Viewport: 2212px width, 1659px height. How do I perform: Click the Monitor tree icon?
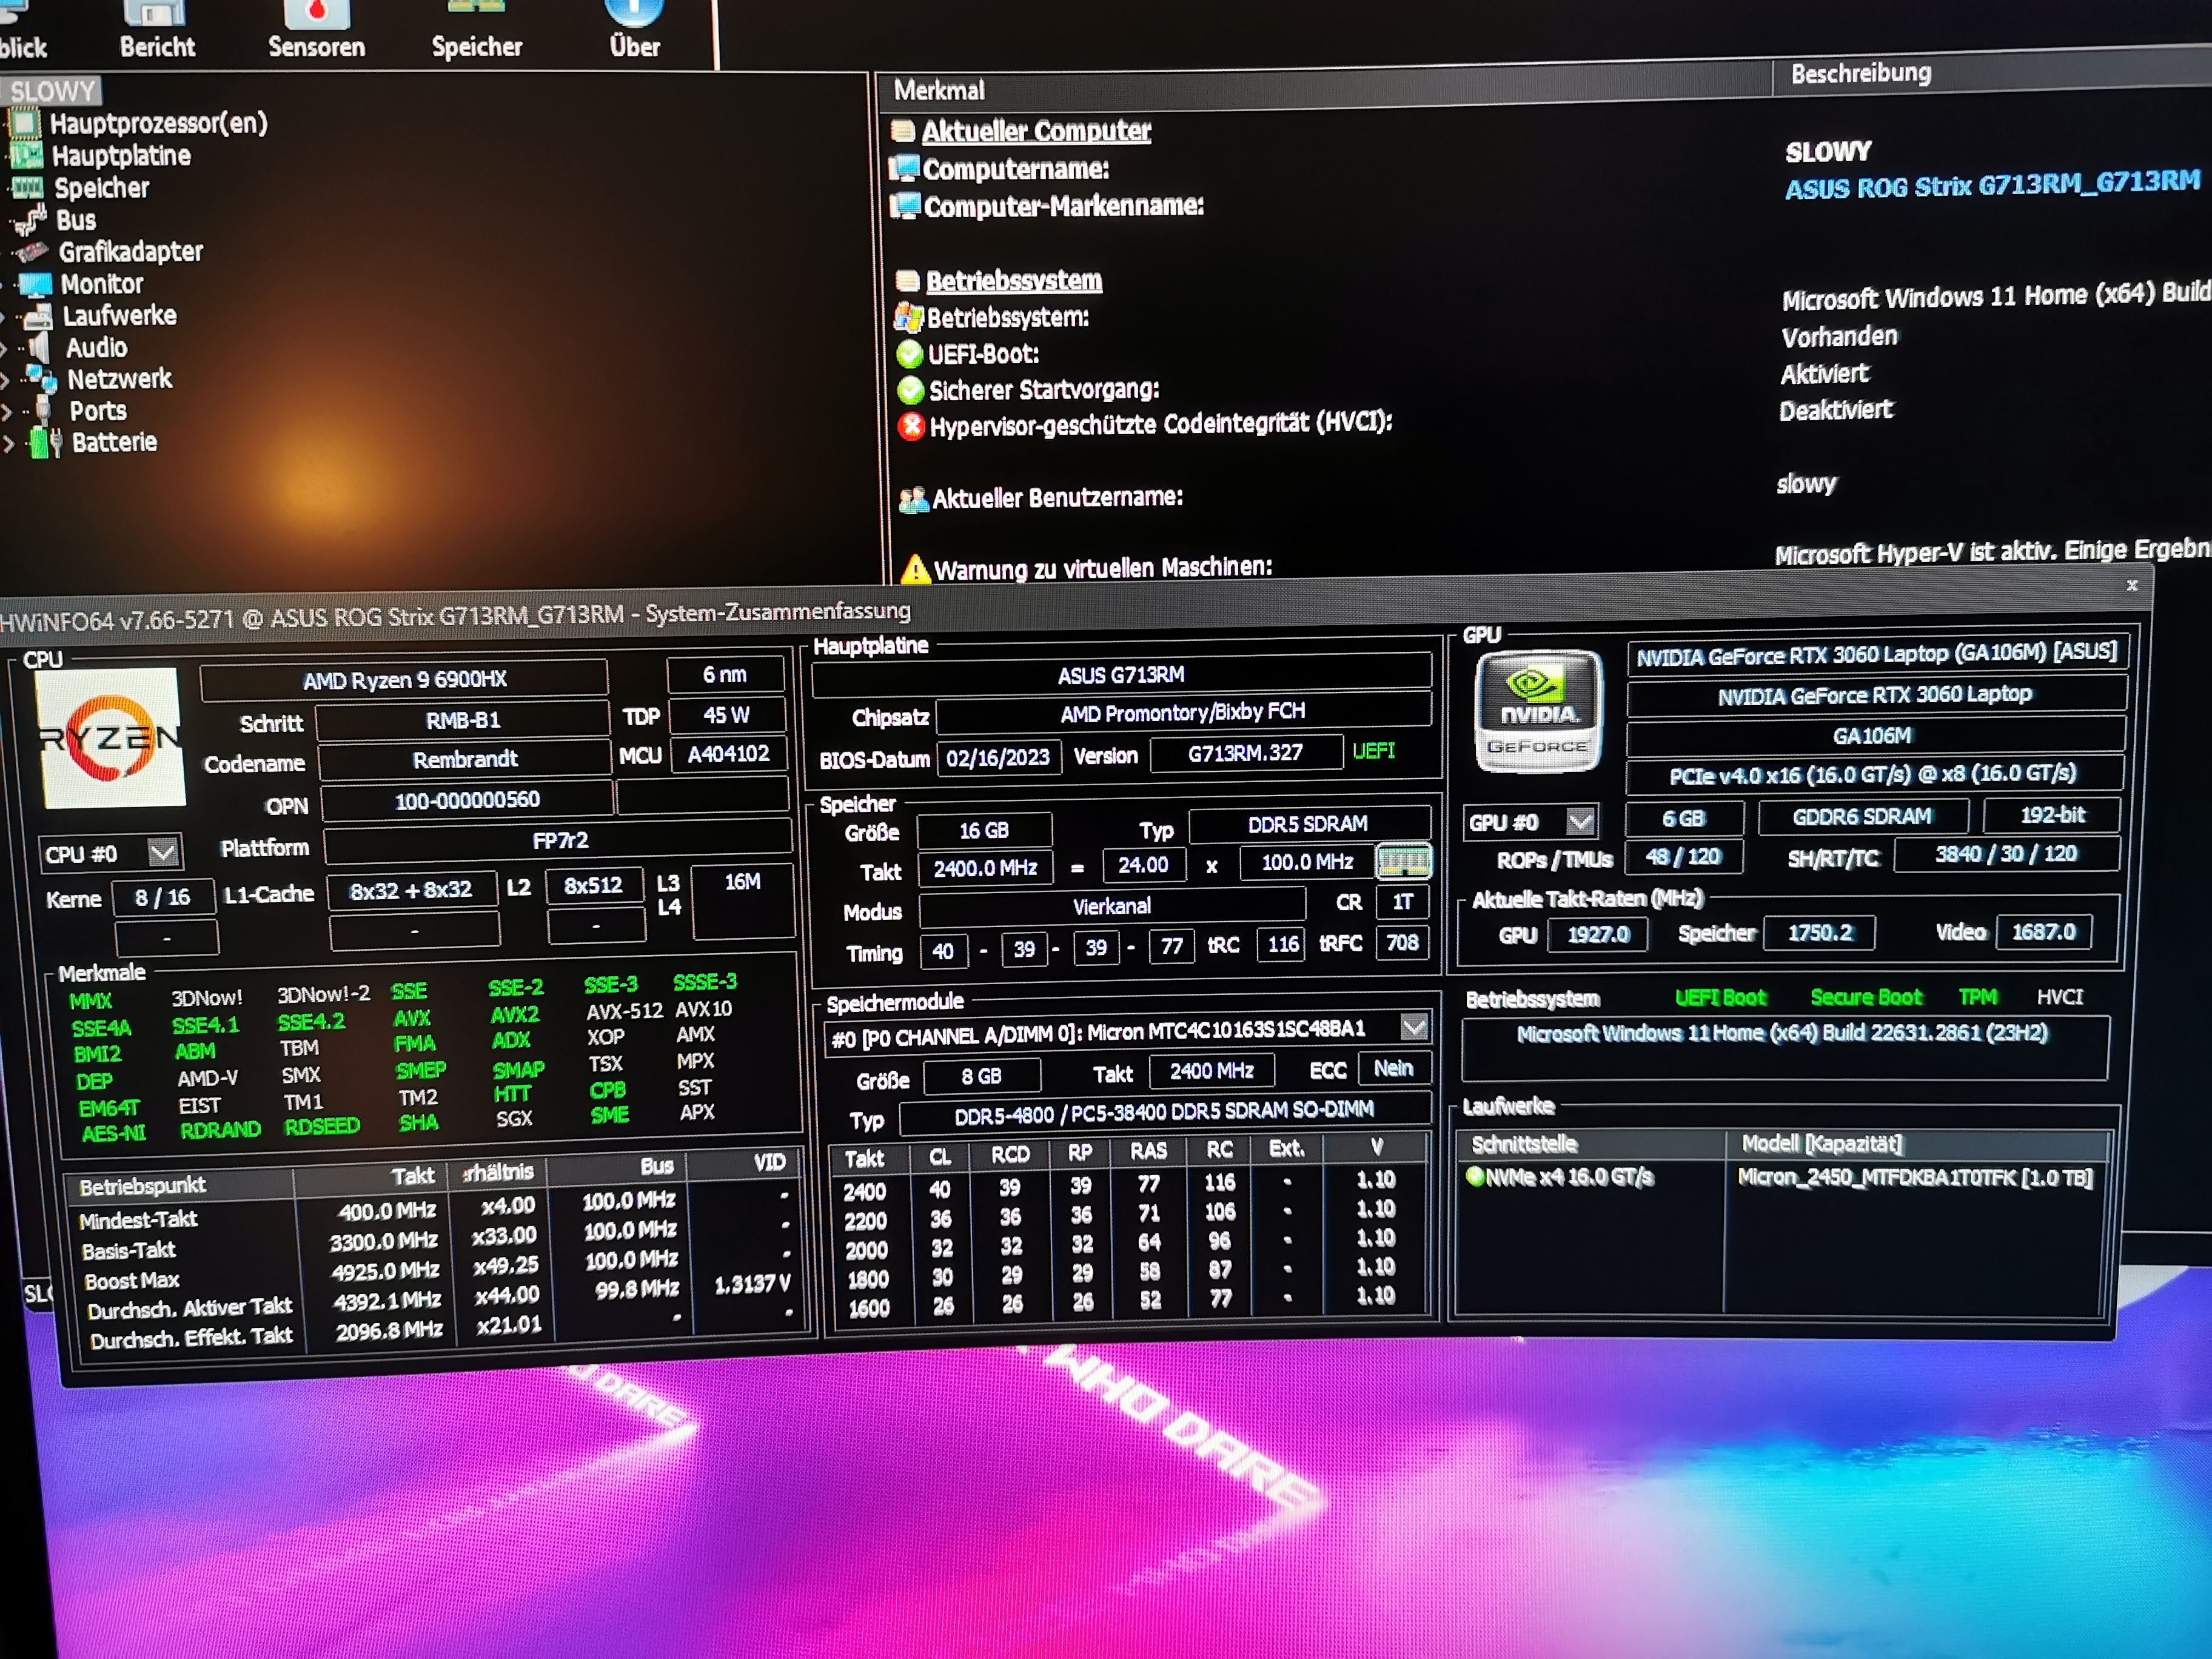pyautogui.click(x=35, y=285)
